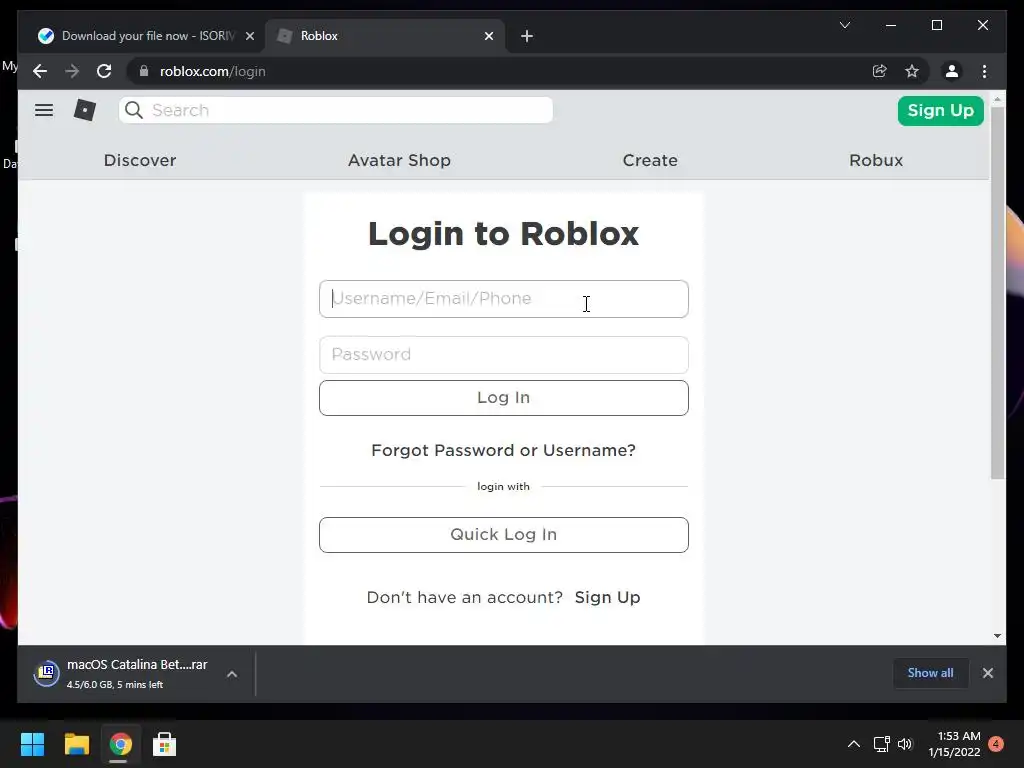Click the Login to Roblox heading
Viewport: 1024px width, 768px height.
point(504,234)
